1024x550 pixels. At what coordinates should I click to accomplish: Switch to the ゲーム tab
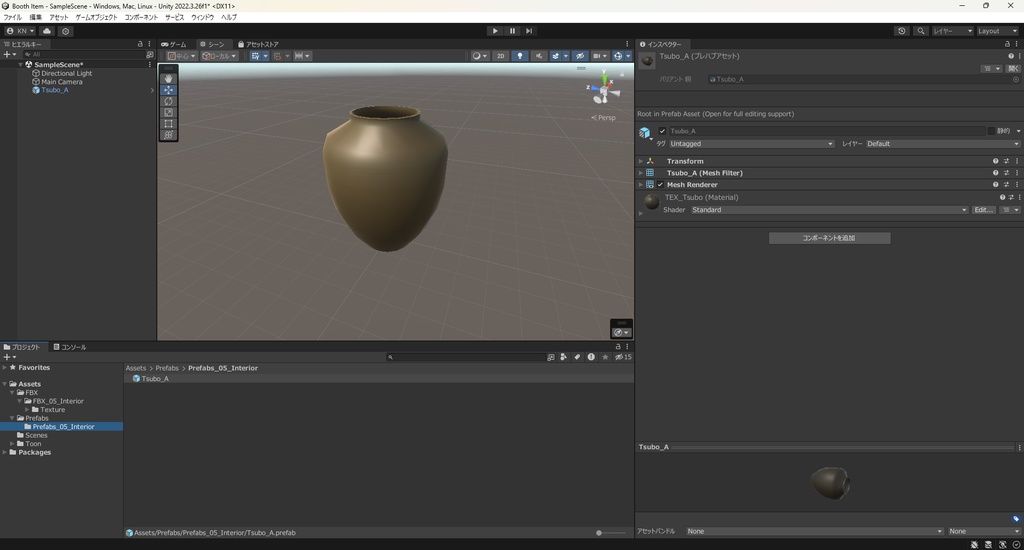coord(175,44)
